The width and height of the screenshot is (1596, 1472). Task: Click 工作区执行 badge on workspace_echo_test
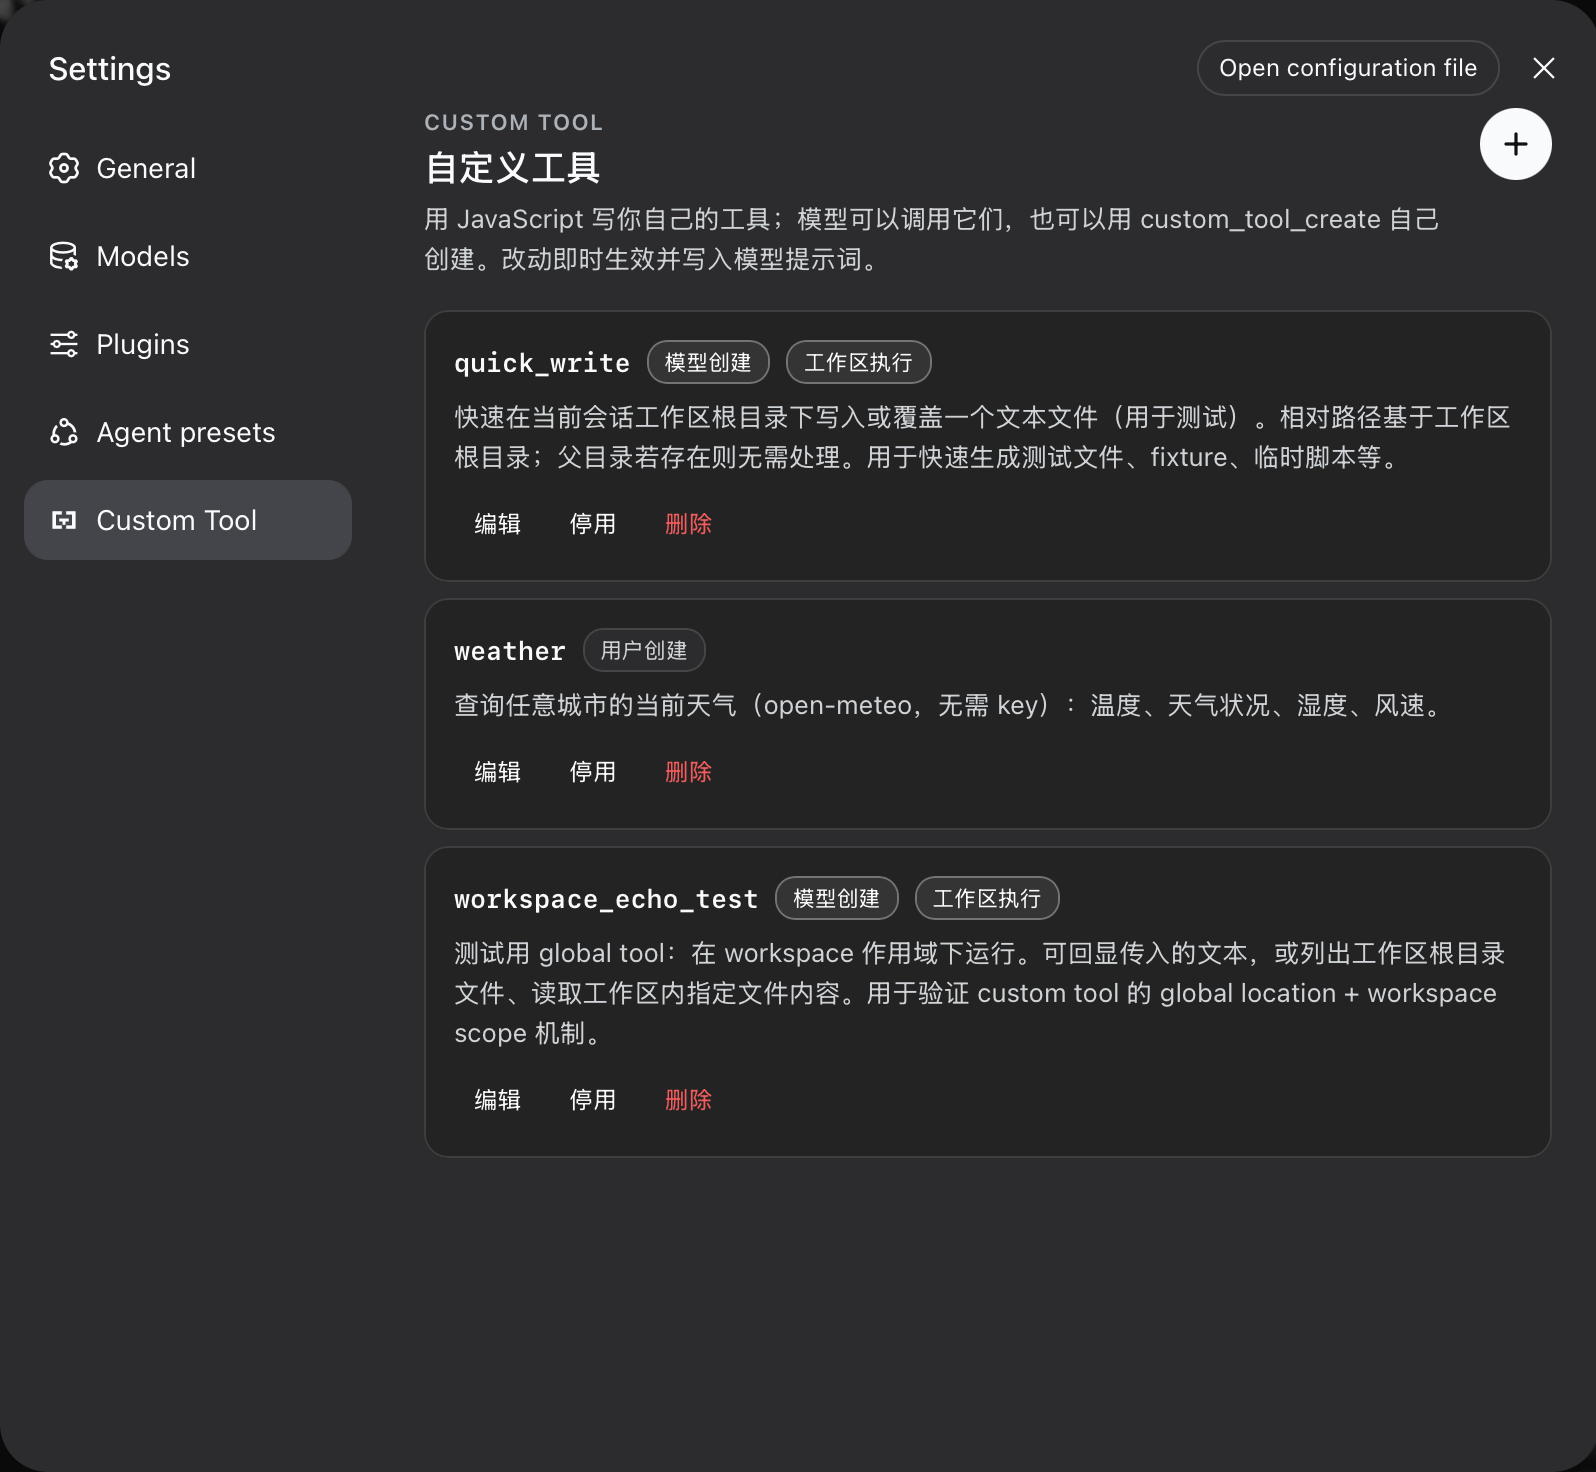(987, 898)
